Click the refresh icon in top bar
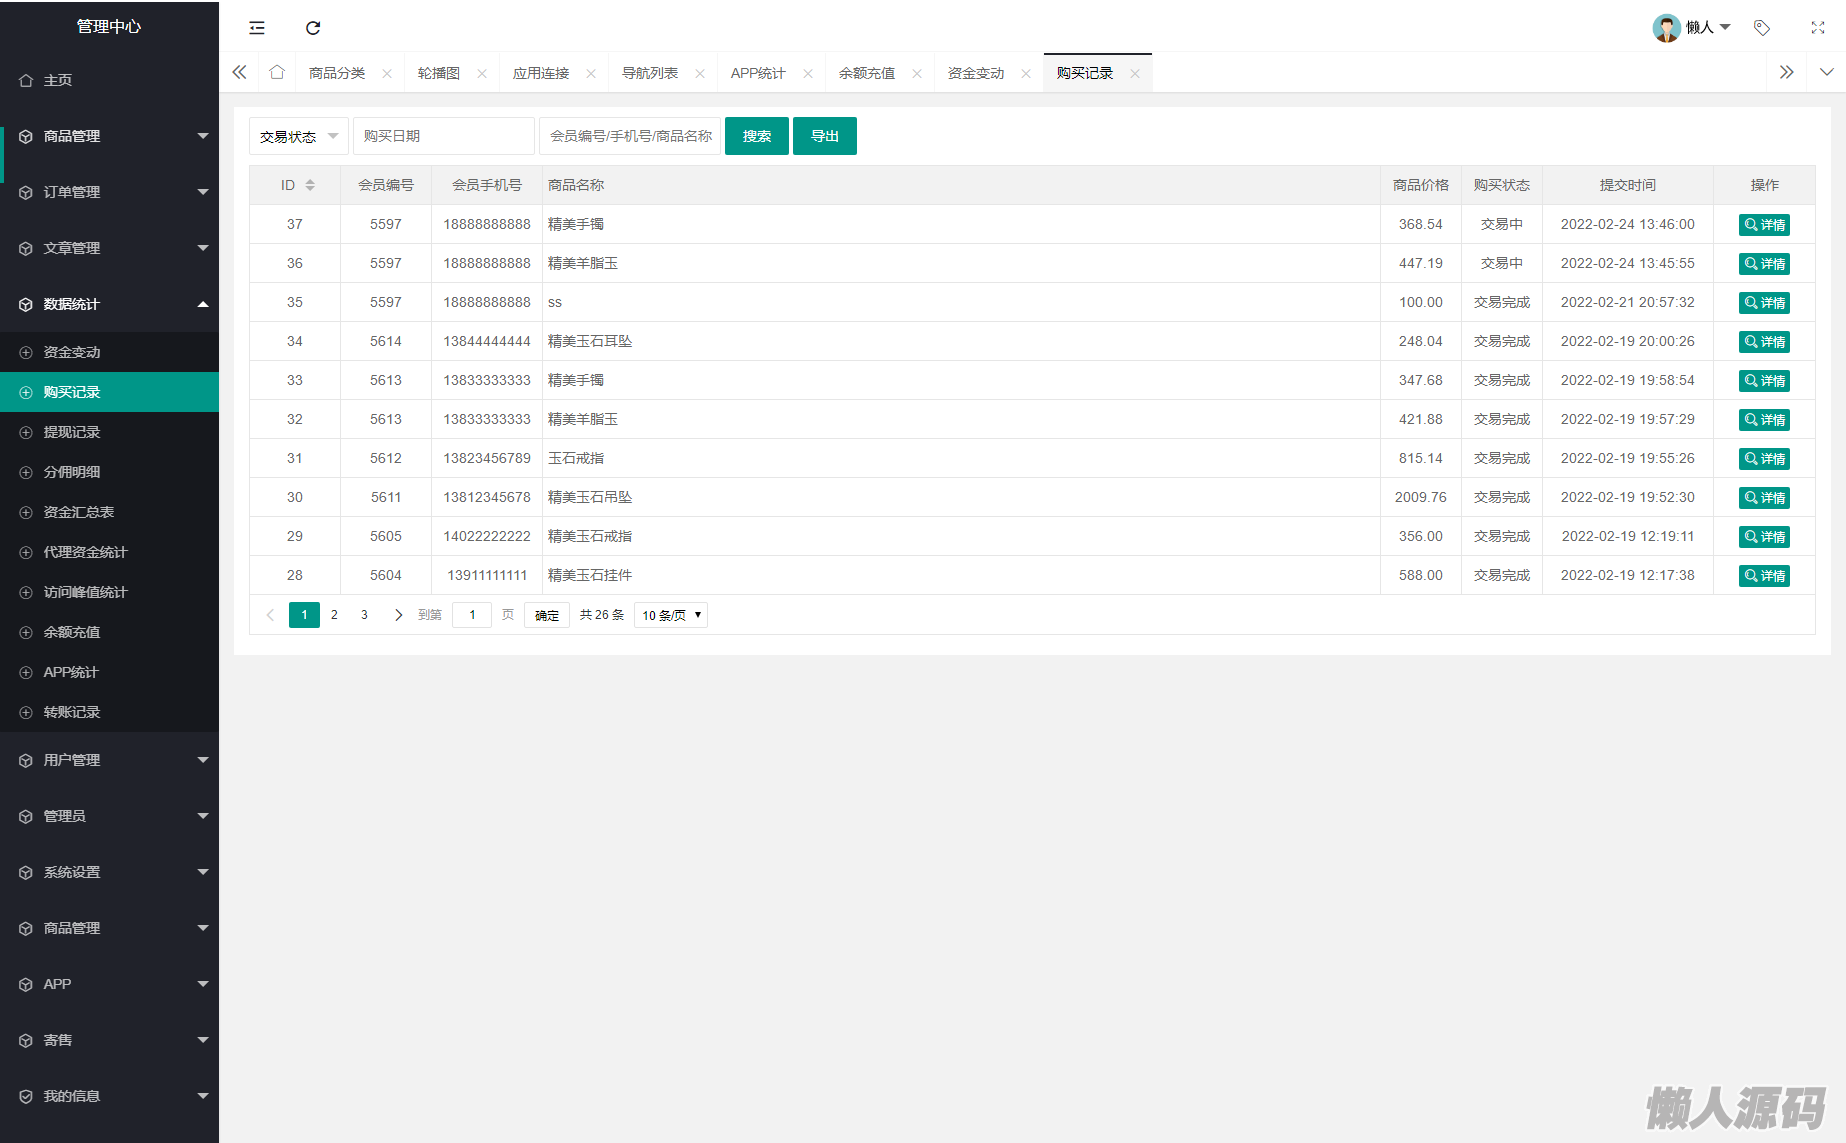 click(313, 28)
